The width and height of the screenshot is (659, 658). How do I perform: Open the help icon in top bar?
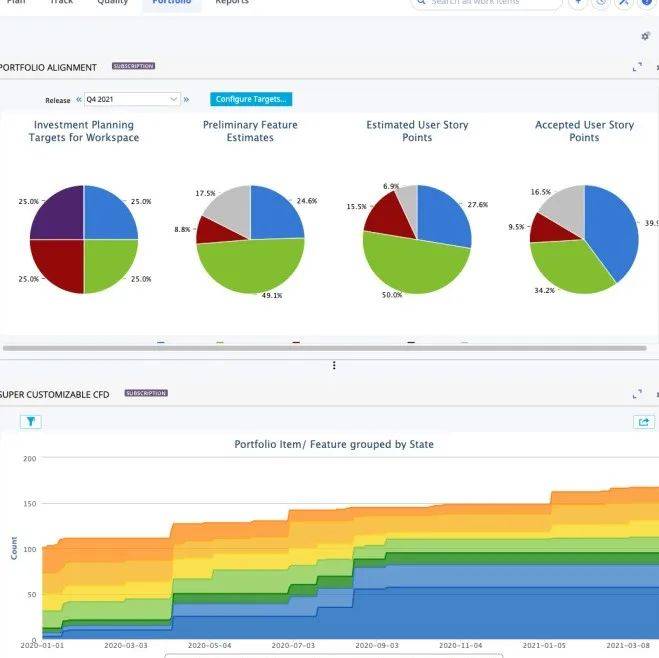[647, 3]
